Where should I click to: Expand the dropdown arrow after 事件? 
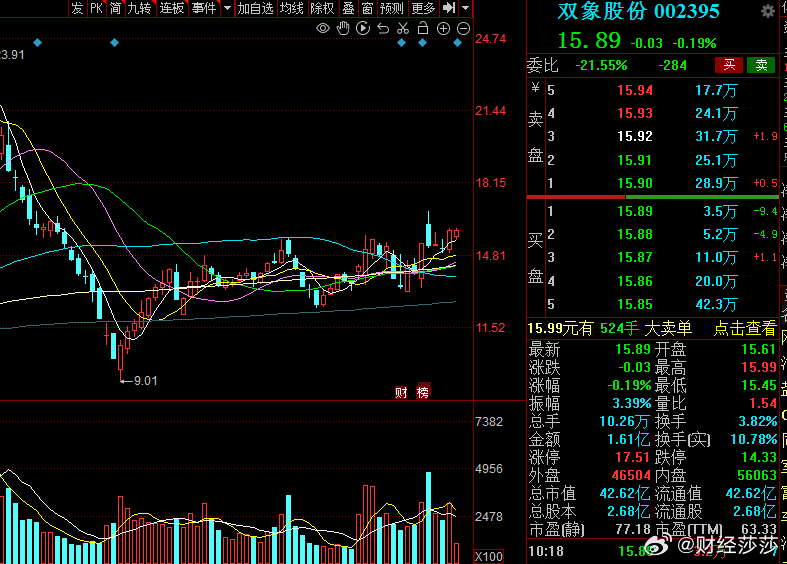point(227,8)
